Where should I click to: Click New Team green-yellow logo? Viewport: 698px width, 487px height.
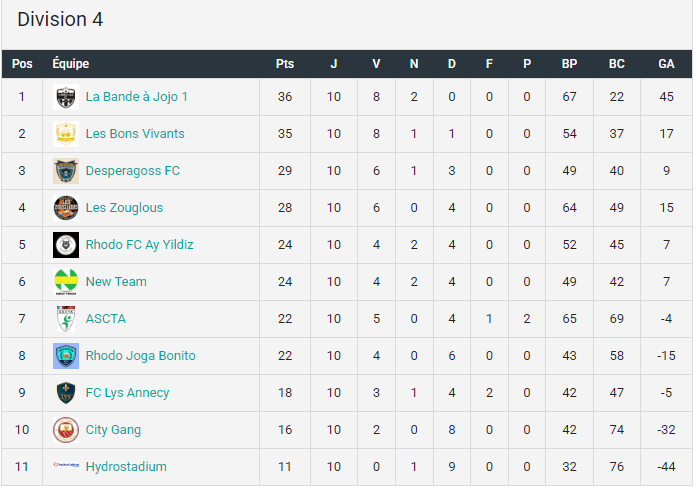click(x=66, y=281)
